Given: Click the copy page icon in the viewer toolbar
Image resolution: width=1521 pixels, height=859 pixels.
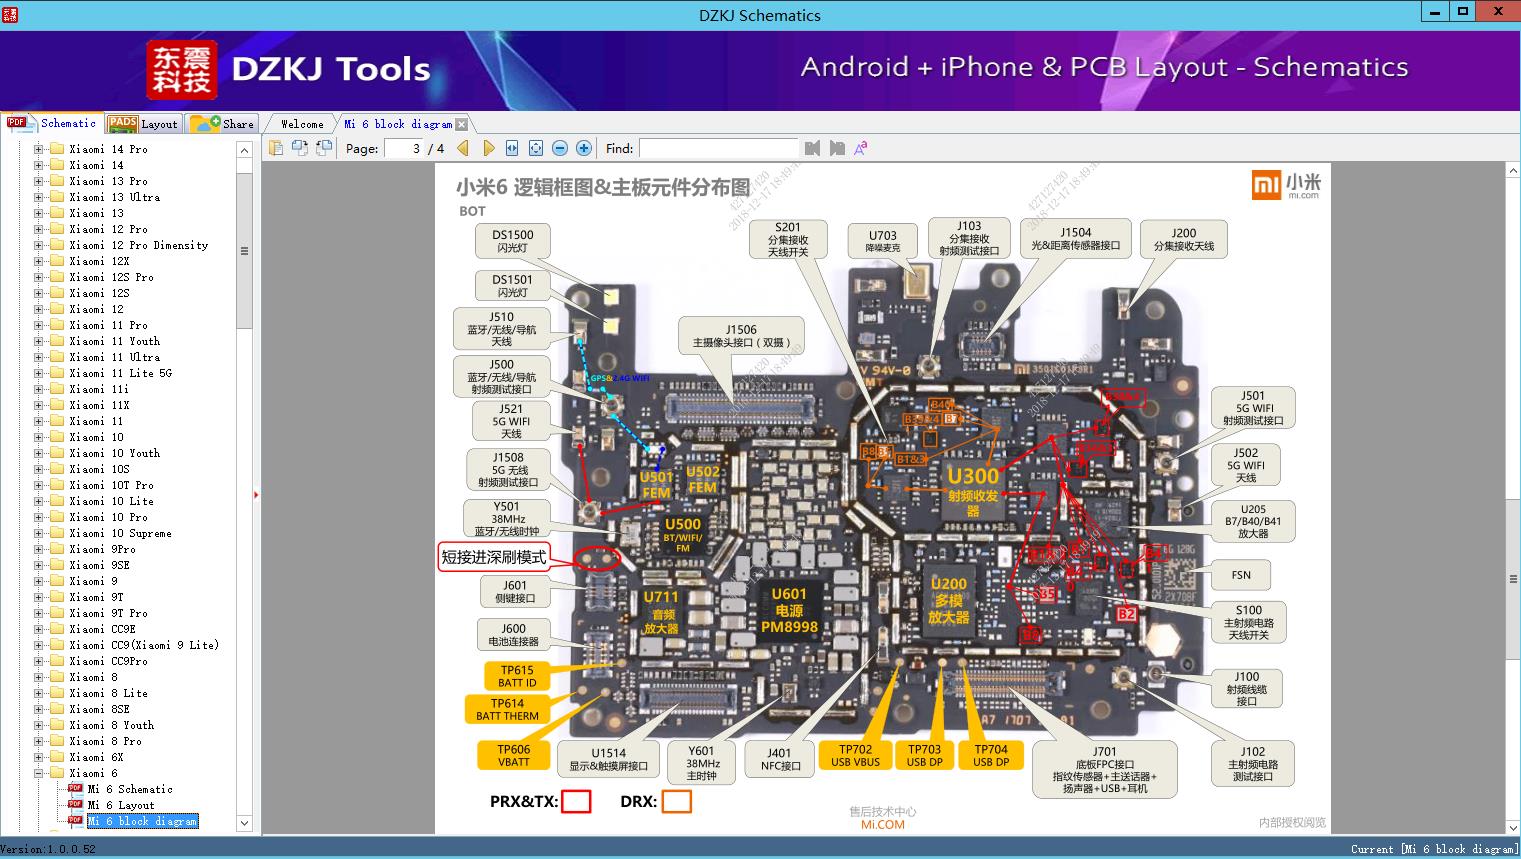Looking at the screenshot, I should (276, 148).
